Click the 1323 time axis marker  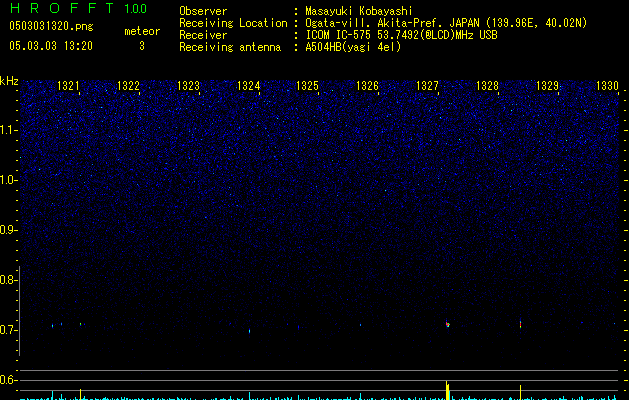188,86
